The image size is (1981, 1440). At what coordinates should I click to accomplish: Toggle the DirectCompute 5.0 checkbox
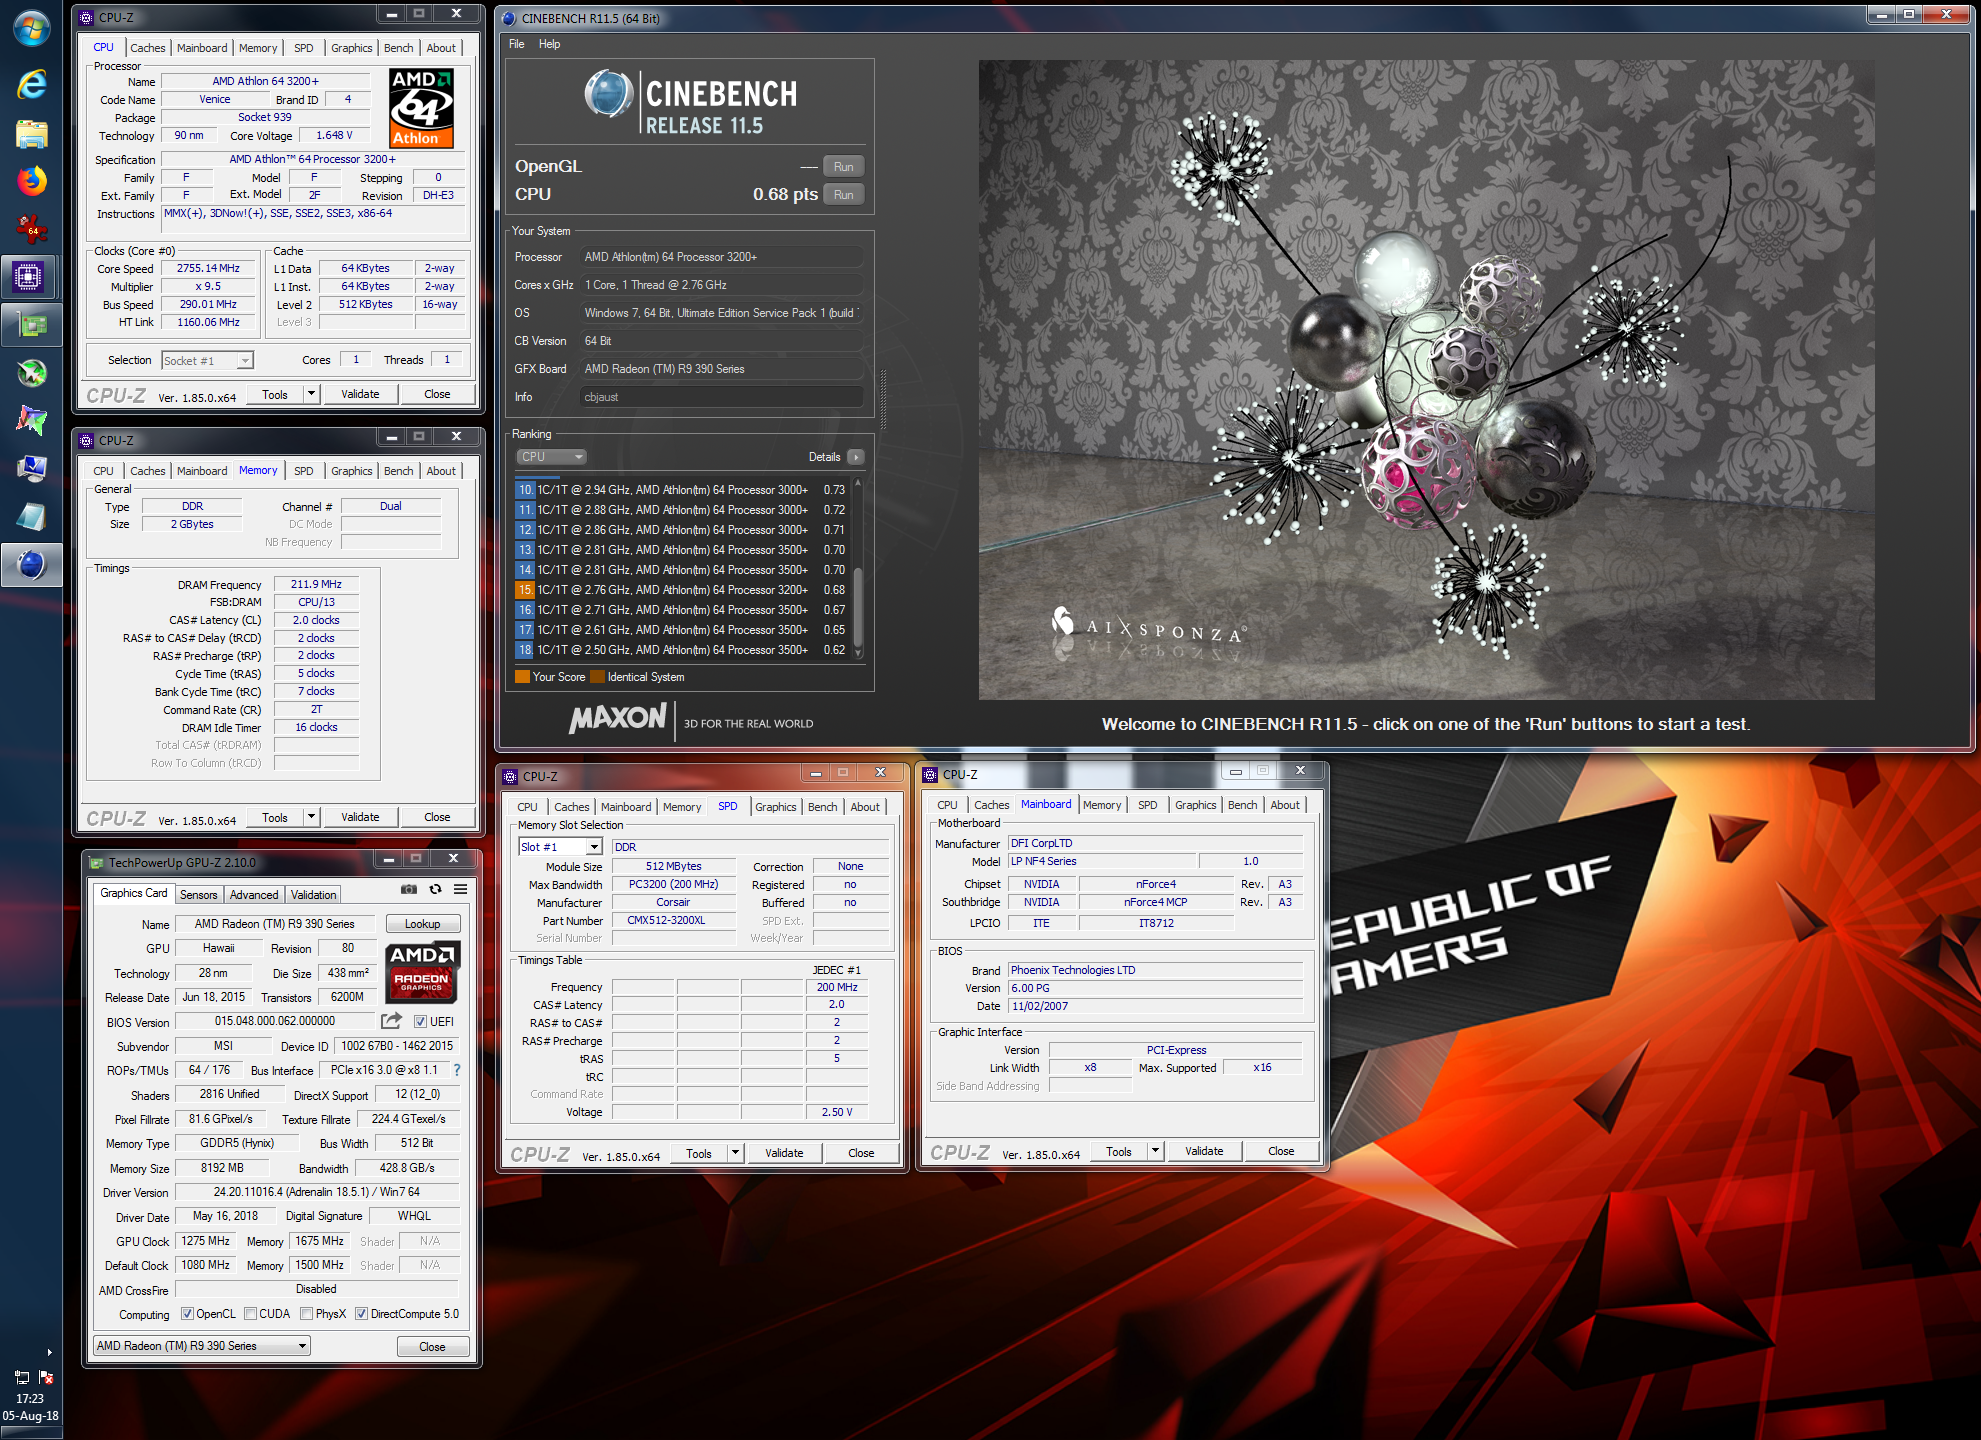[x=362, y=1314]
